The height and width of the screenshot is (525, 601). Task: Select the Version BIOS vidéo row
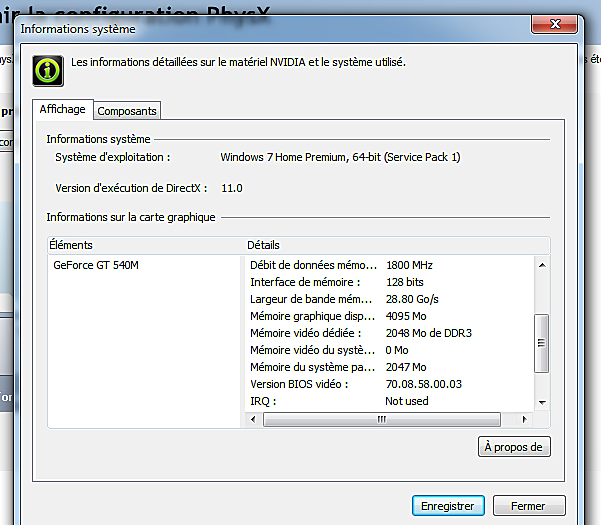click(x=389, y=384)
